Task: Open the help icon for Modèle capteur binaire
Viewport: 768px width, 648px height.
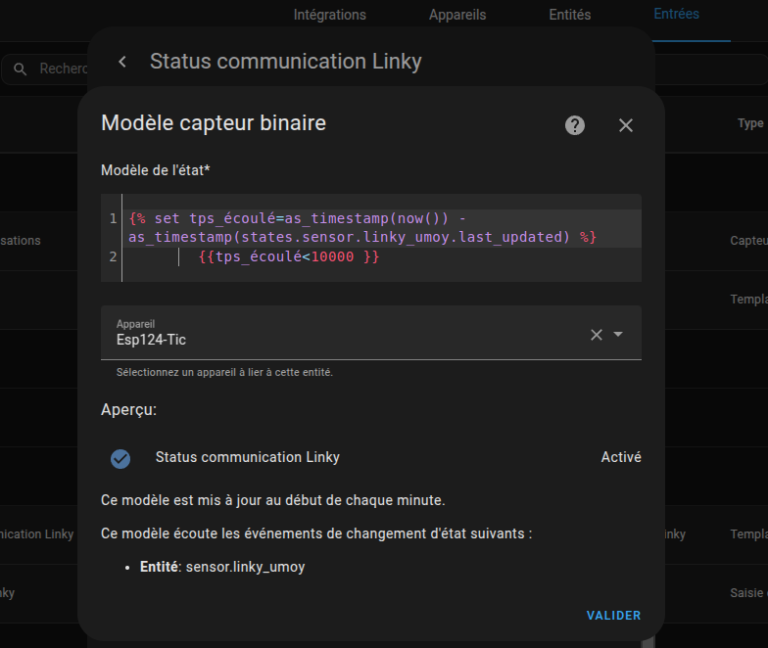Action: pyautogui.click(x=575, y=125)
